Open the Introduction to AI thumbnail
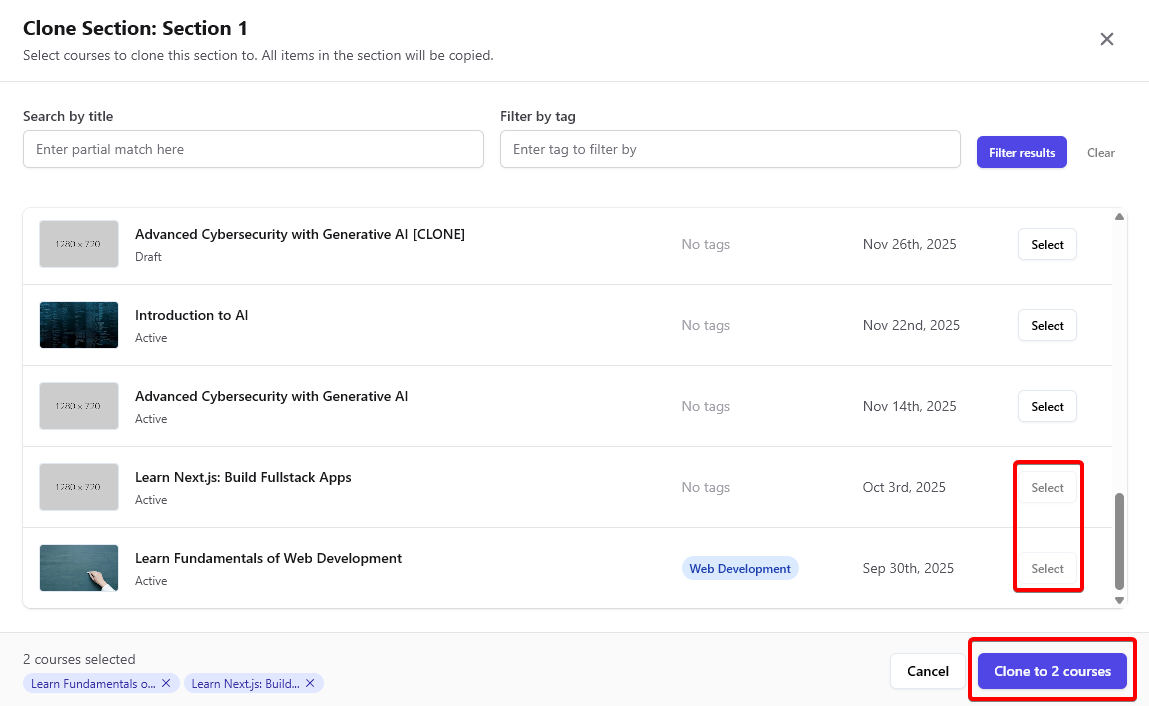 (x=79, y=325)
